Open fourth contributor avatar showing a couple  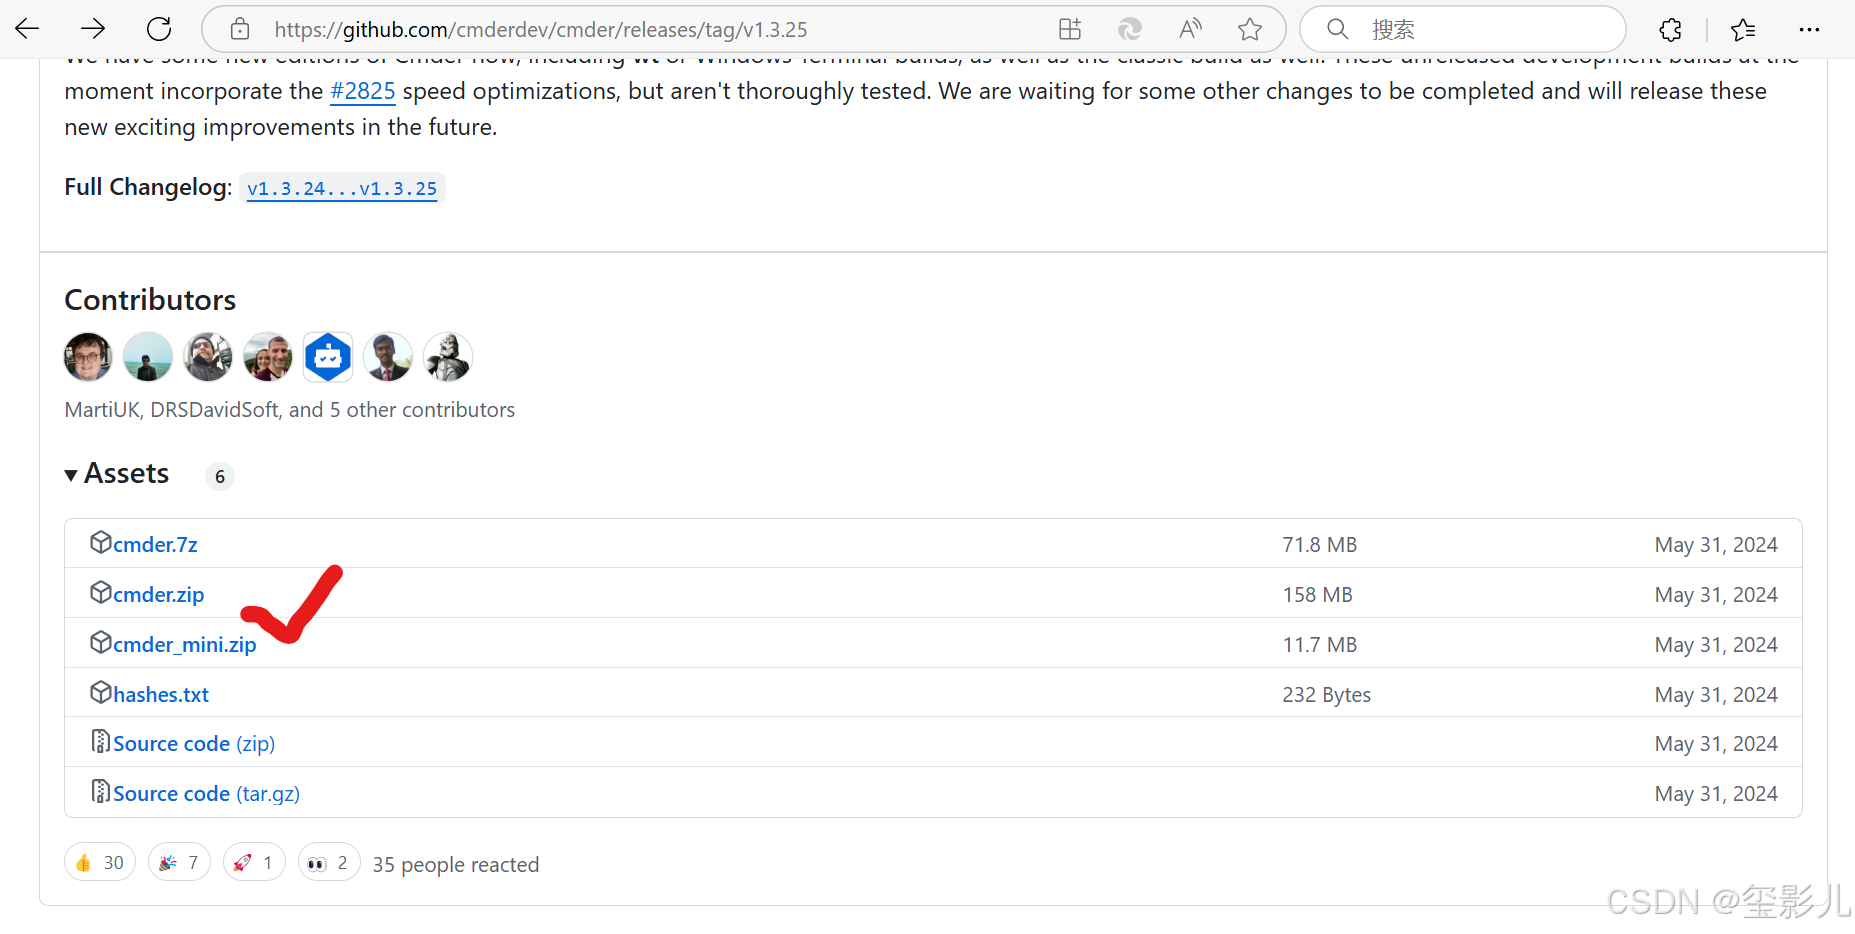tap(268, 357)
